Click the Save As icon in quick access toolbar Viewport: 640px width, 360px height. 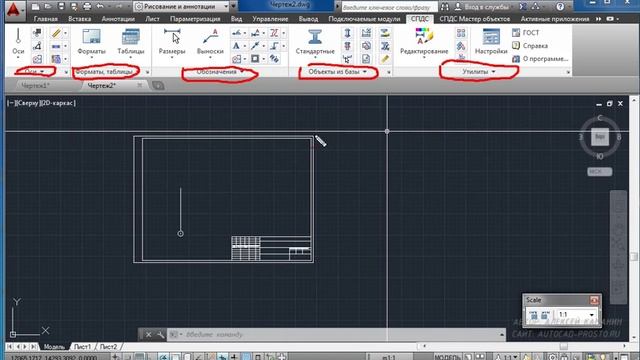(74, 7)
